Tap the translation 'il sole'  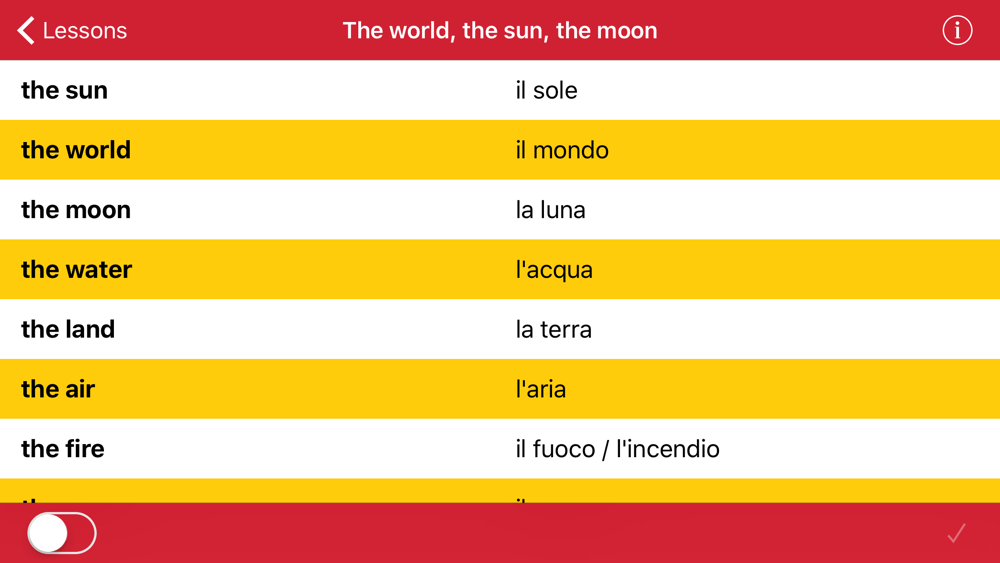pyautogui.click(x=546, y=90)
